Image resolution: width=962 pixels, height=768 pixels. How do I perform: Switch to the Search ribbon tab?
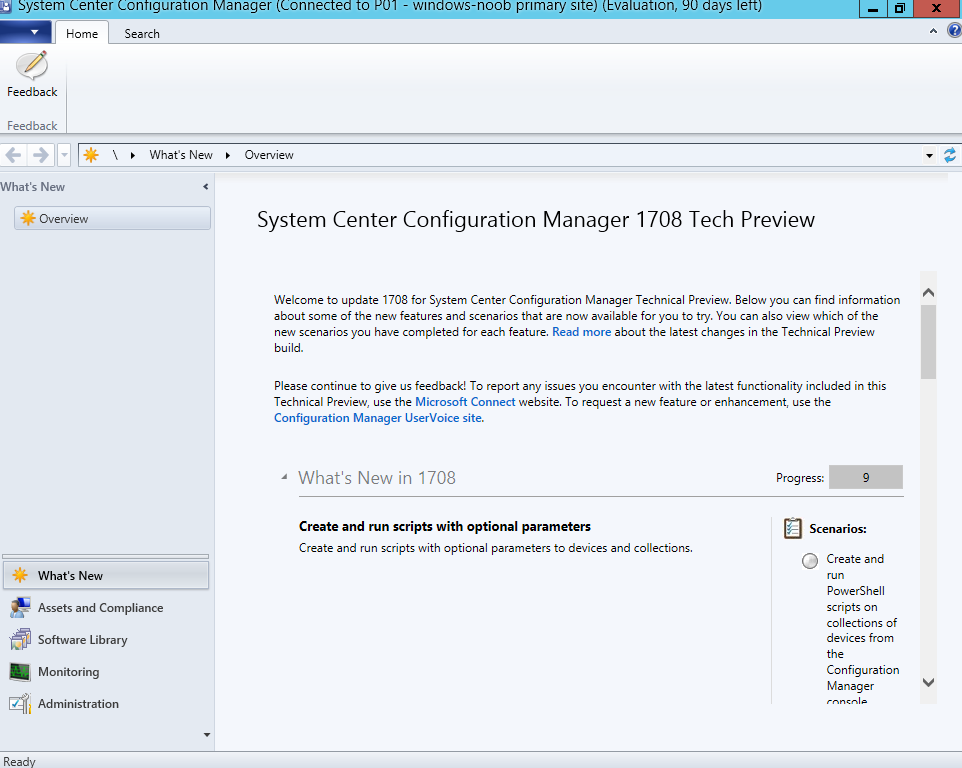pyautogui.click(x=142, y=34)
